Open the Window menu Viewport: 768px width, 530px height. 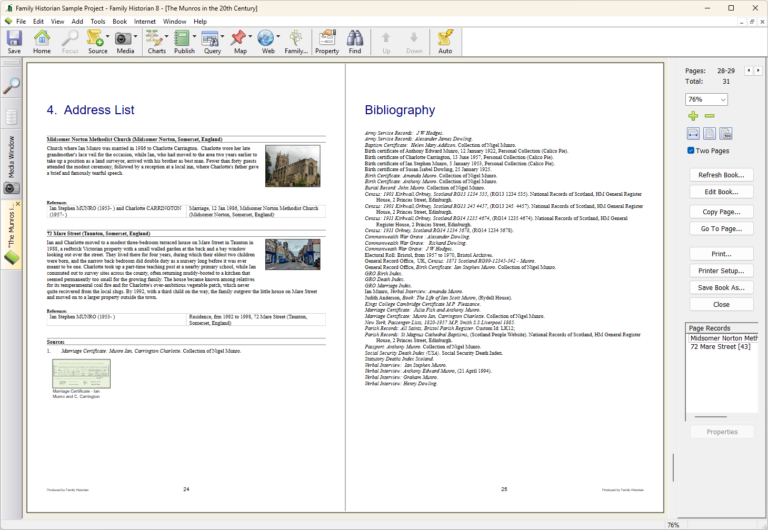(174, 22)
